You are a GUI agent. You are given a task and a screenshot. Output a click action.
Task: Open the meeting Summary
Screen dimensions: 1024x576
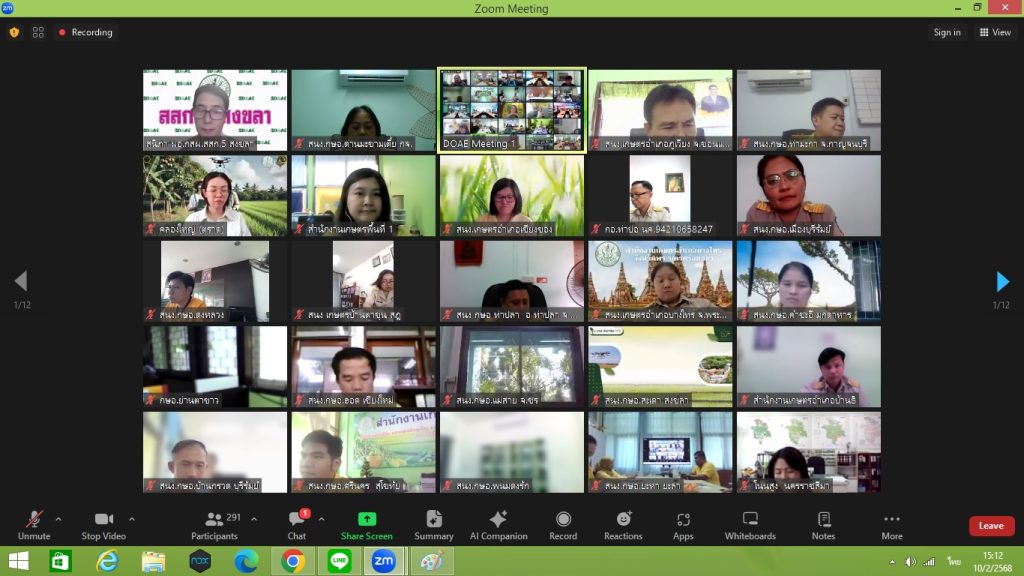[434, 526]
